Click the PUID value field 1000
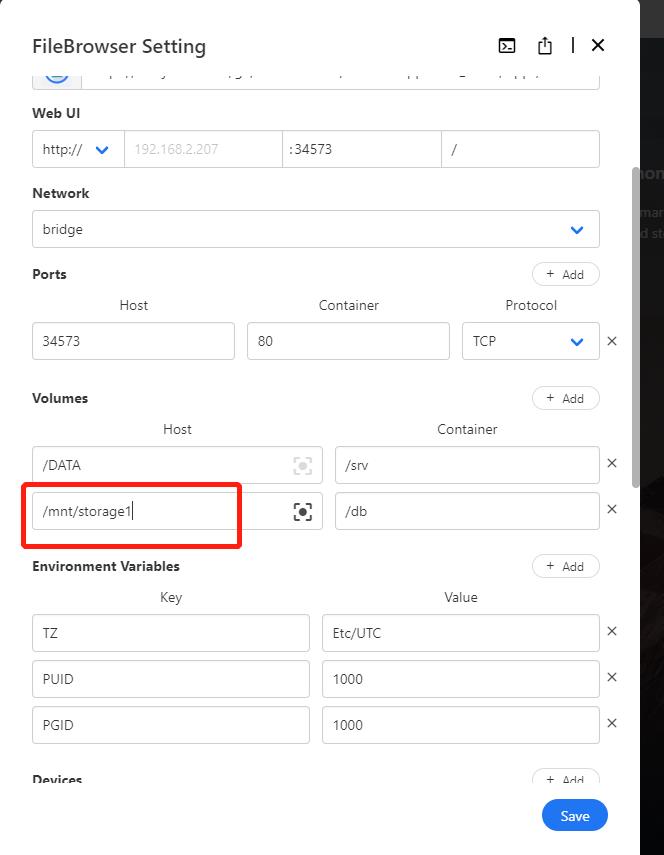664x855 pixels. [461, 679]
